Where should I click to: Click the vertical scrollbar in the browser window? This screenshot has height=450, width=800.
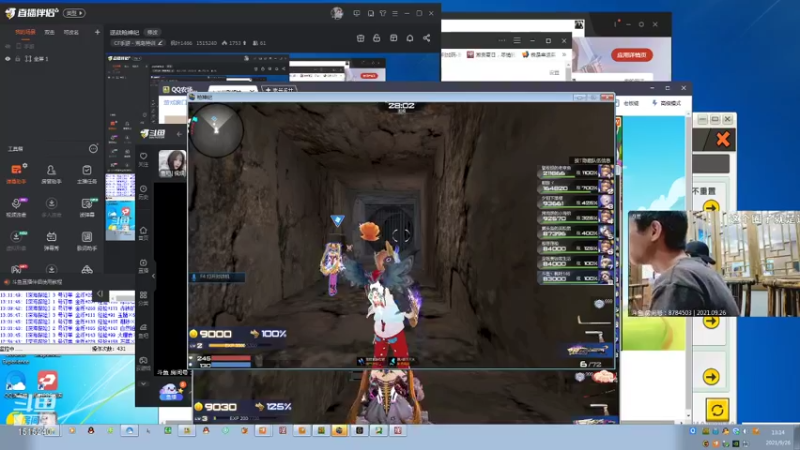(x=568, y=71)
